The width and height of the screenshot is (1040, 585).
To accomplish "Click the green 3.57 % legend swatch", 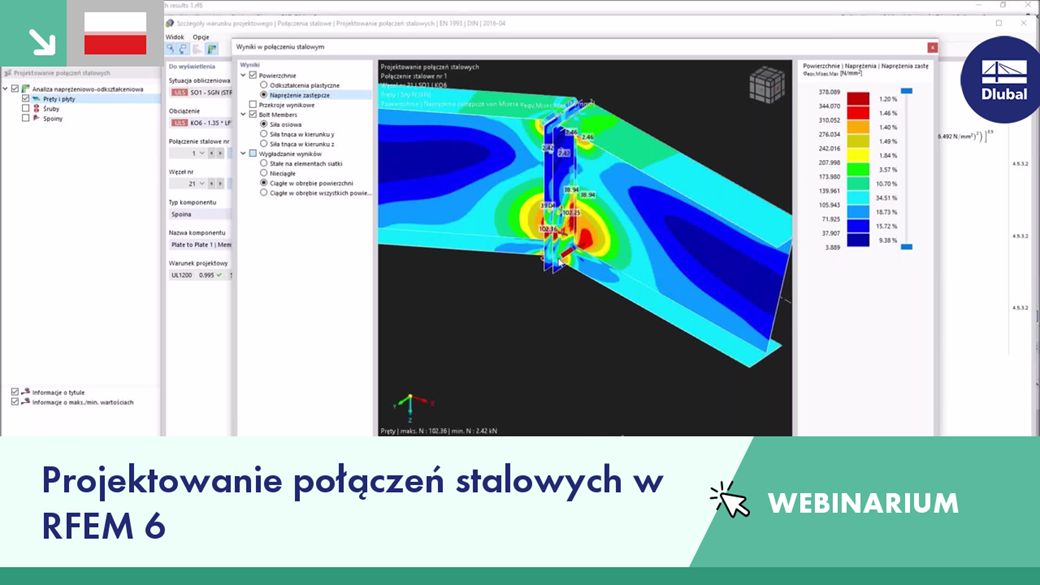I will [858, 170].
